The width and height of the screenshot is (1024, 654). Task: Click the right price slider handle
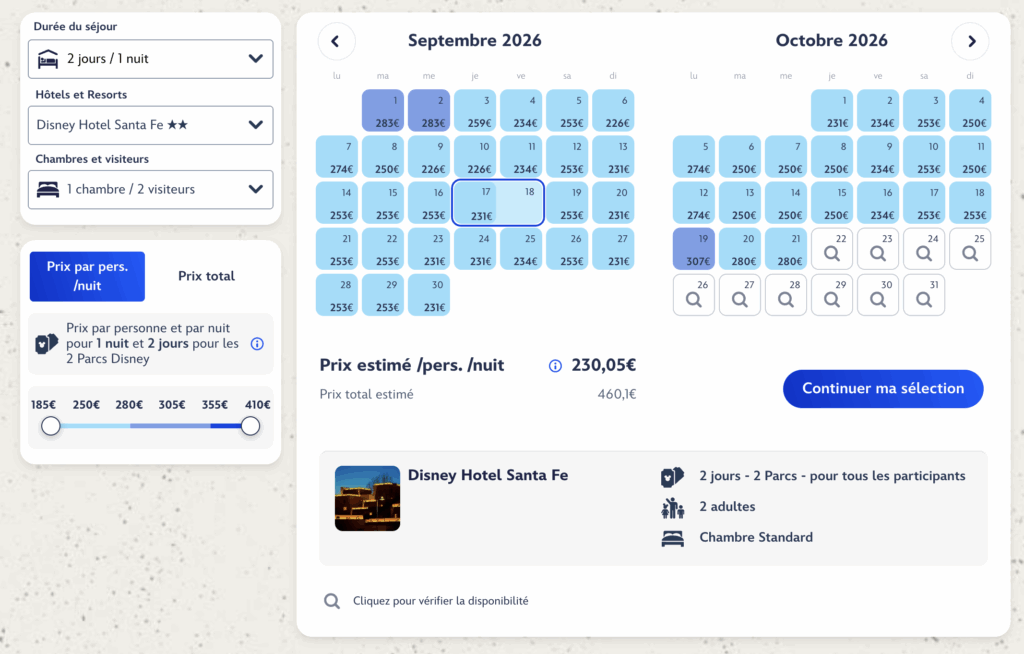point(250,426)
